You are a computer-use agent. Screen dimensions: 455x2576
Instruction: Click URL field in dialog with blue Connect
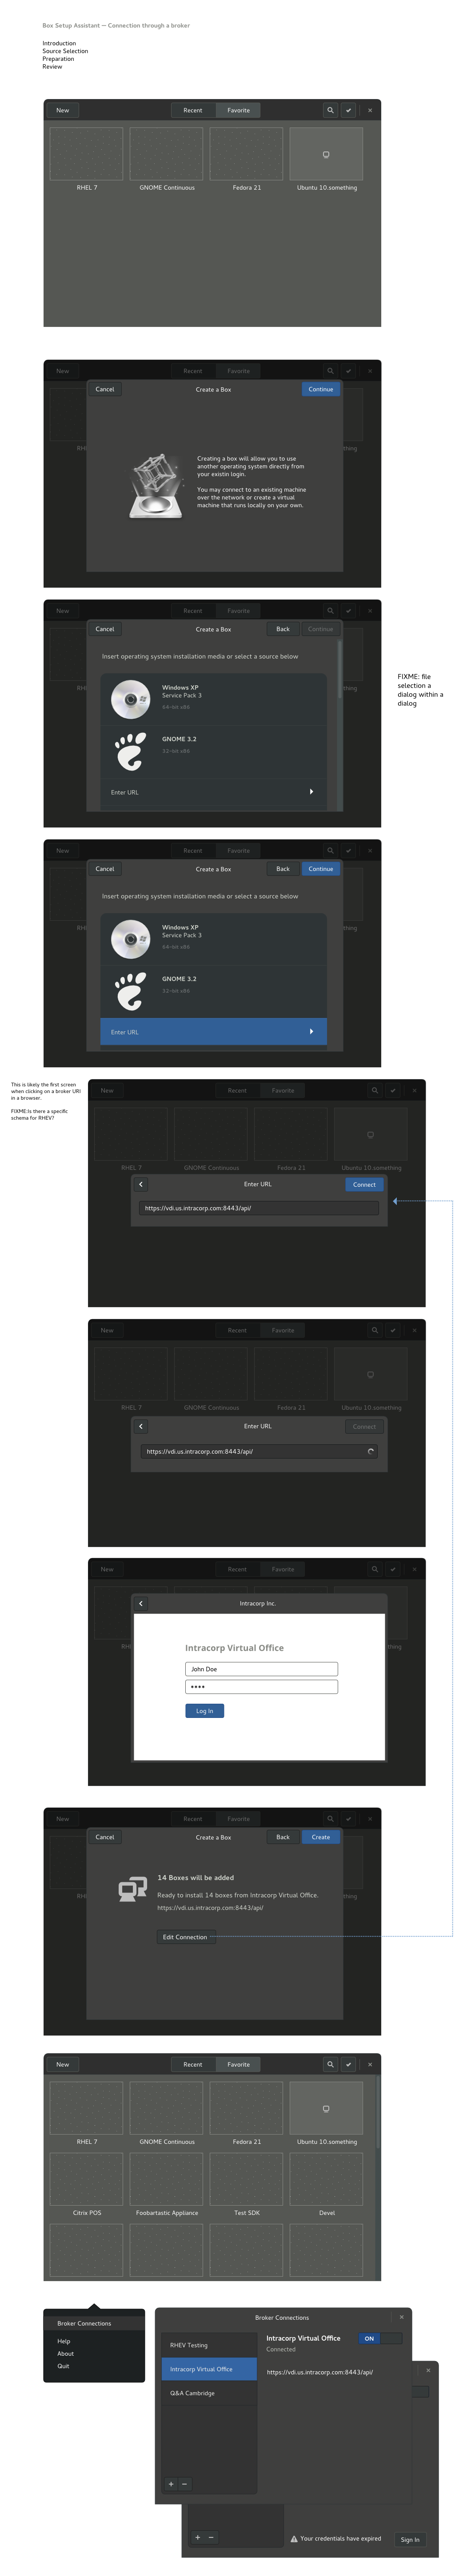[x=259, y=1208]
